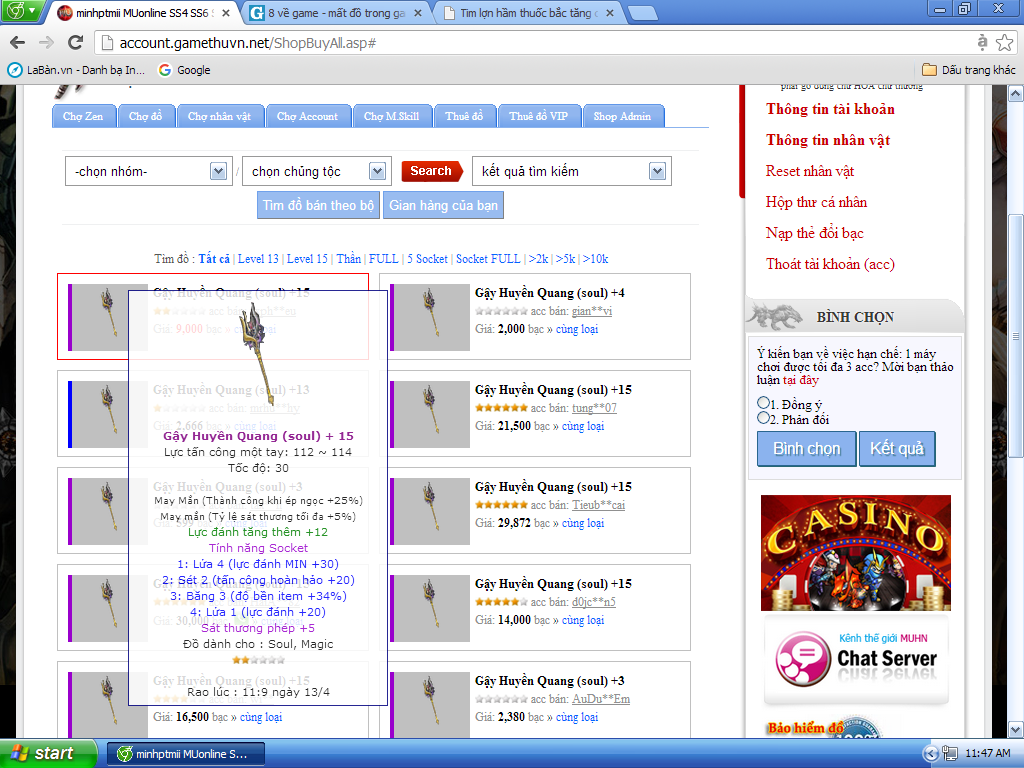Close the Tìm lợn hầm thuốc bắc tab
The width and height of the screenshot is (1024, 768).
coord(609,13)
